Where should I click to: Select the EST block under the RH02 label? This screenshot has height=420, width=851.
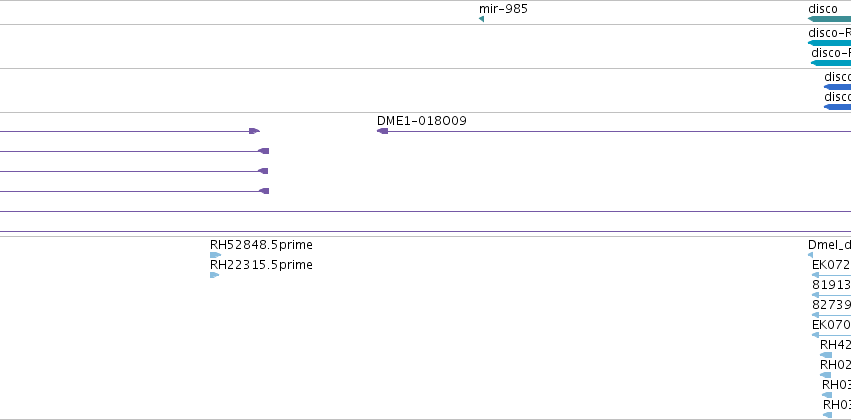click(x=825, y=375)
